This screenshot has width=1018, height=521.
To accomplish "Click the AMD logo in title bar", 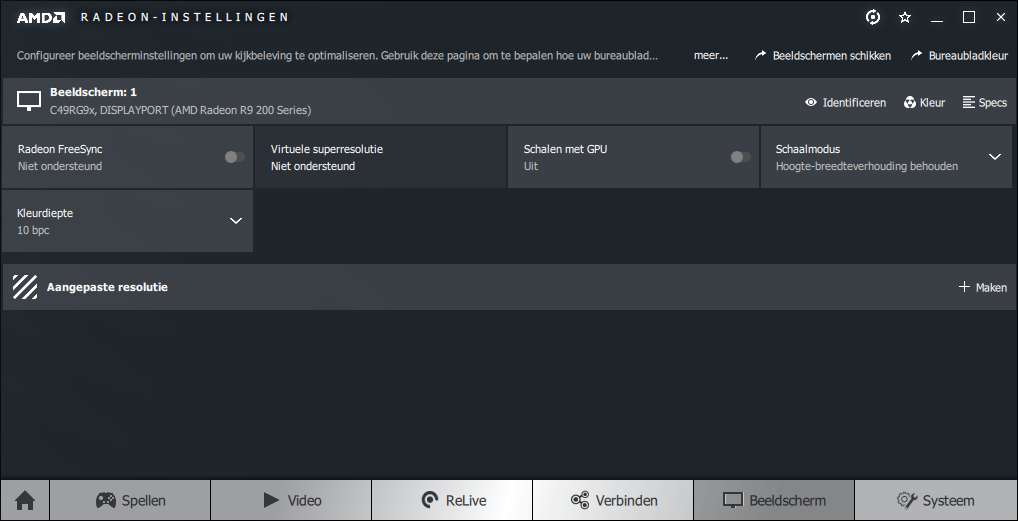I will tap(40, 18).
